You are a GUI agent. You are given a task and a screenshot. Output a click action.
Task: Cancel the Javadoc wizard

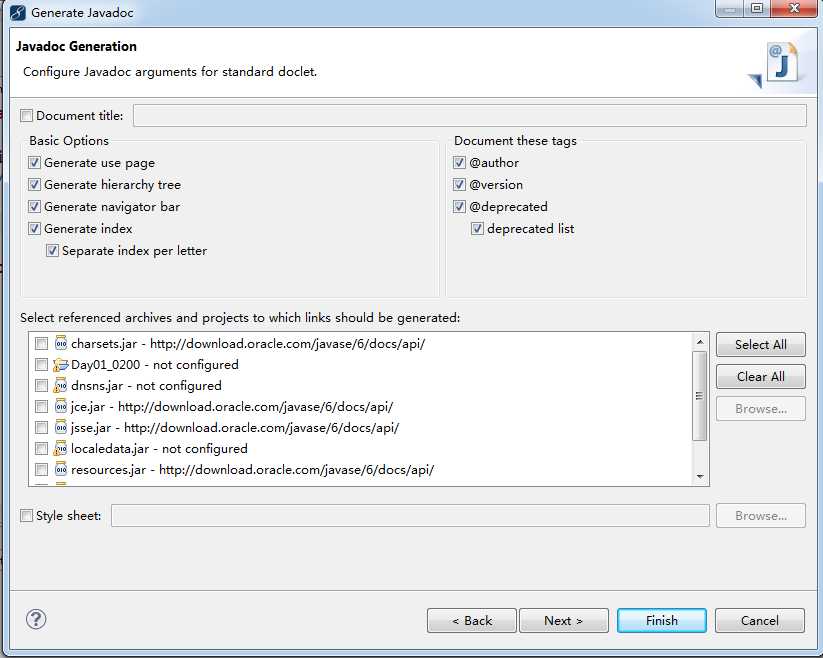(759, 621)
